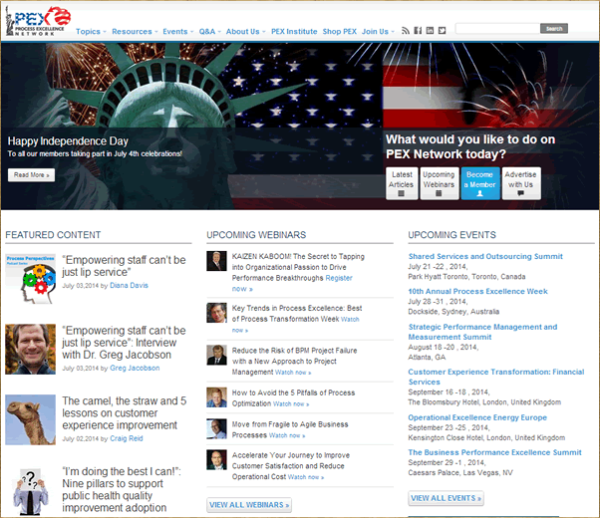The image size is (600, 518).
Task: Click the Happy Independence Day banner headline
Action: tap(68, 141)
